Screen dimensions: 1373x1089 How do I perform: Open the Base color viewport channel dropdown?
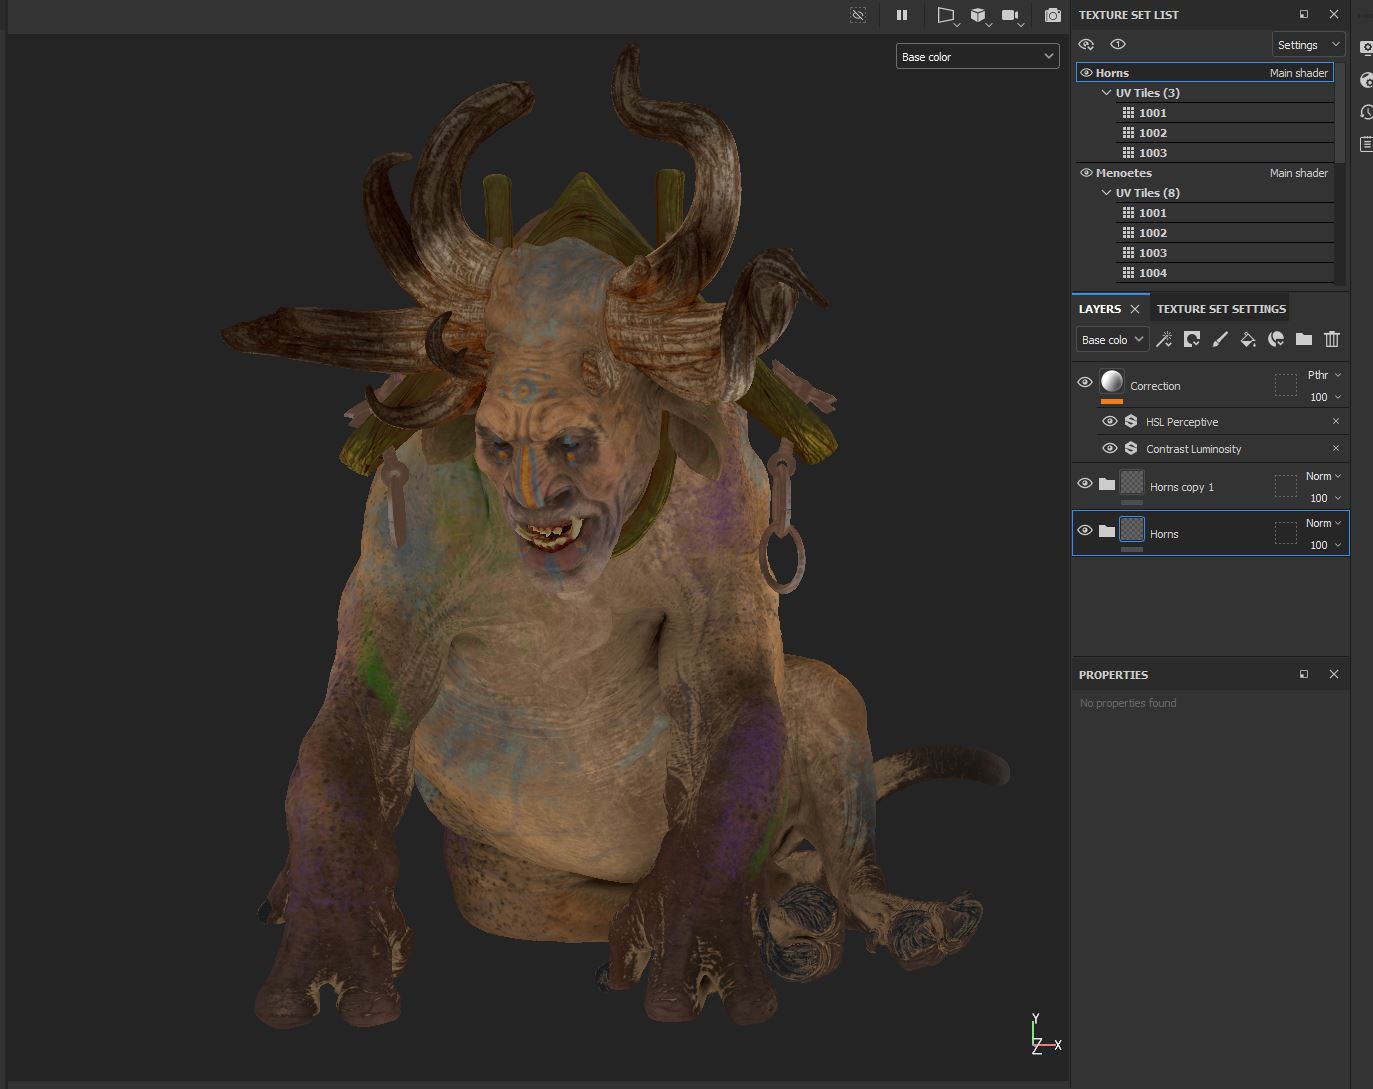tap(977, 57)
